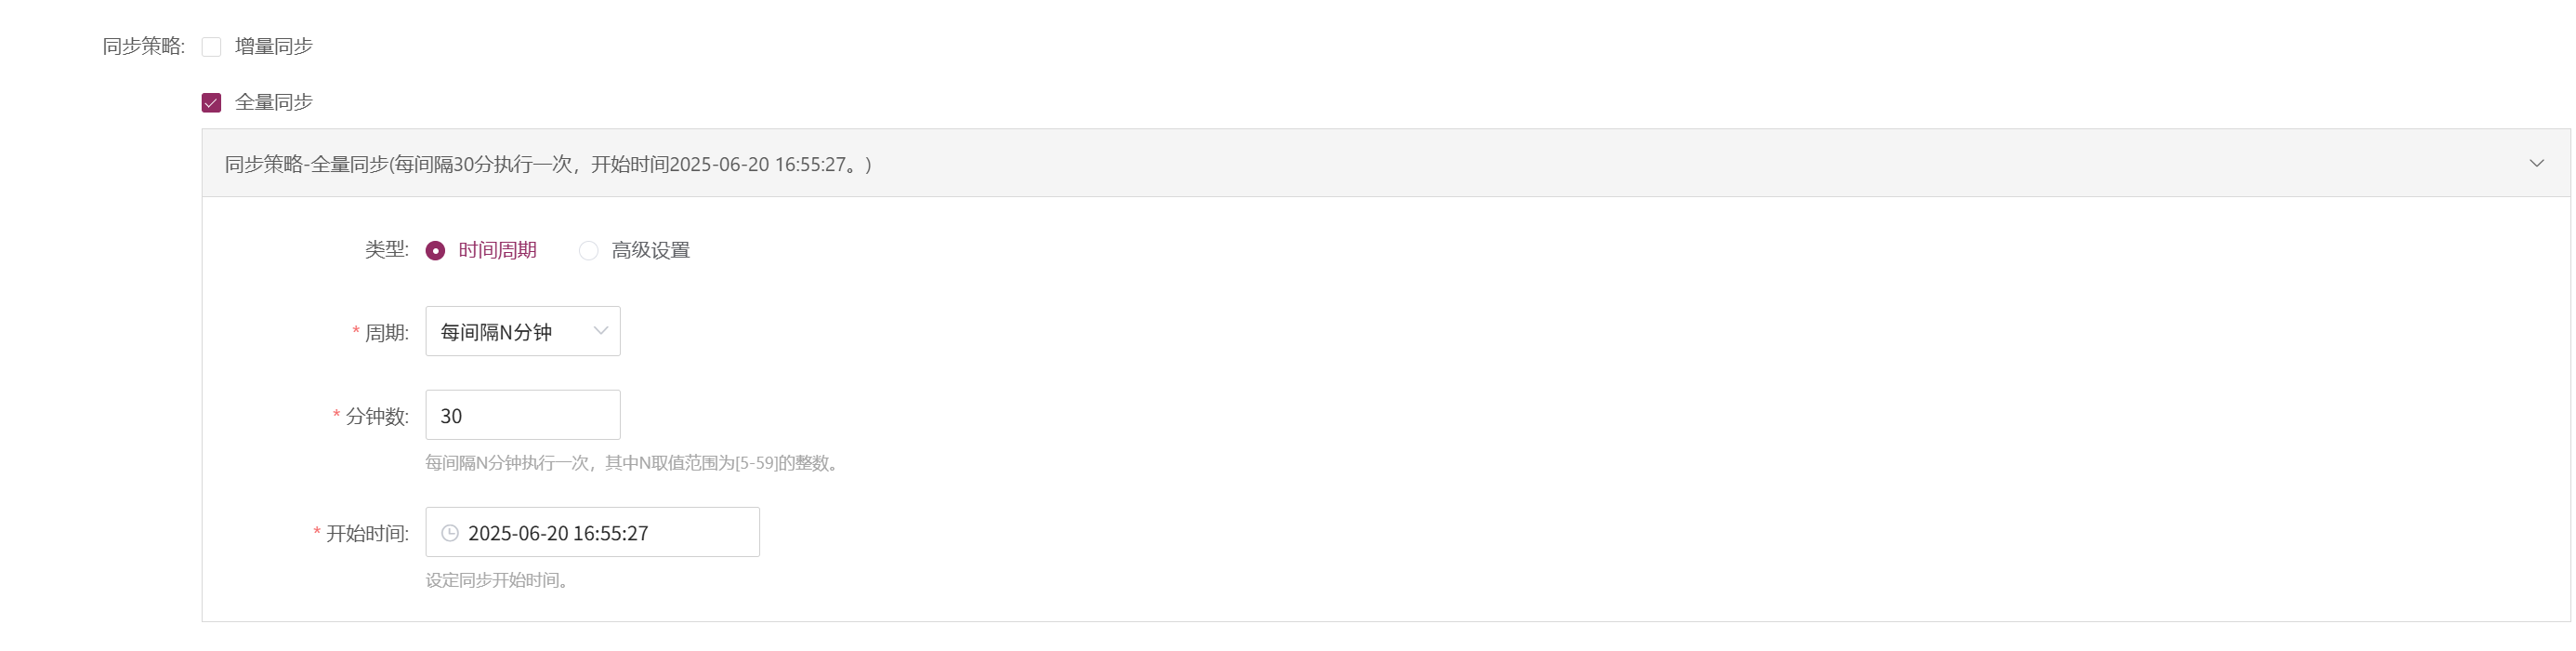Screen dimensions: 2576x651
Task: Click the 全量同步 label text
Action: [x=274, y=103]
